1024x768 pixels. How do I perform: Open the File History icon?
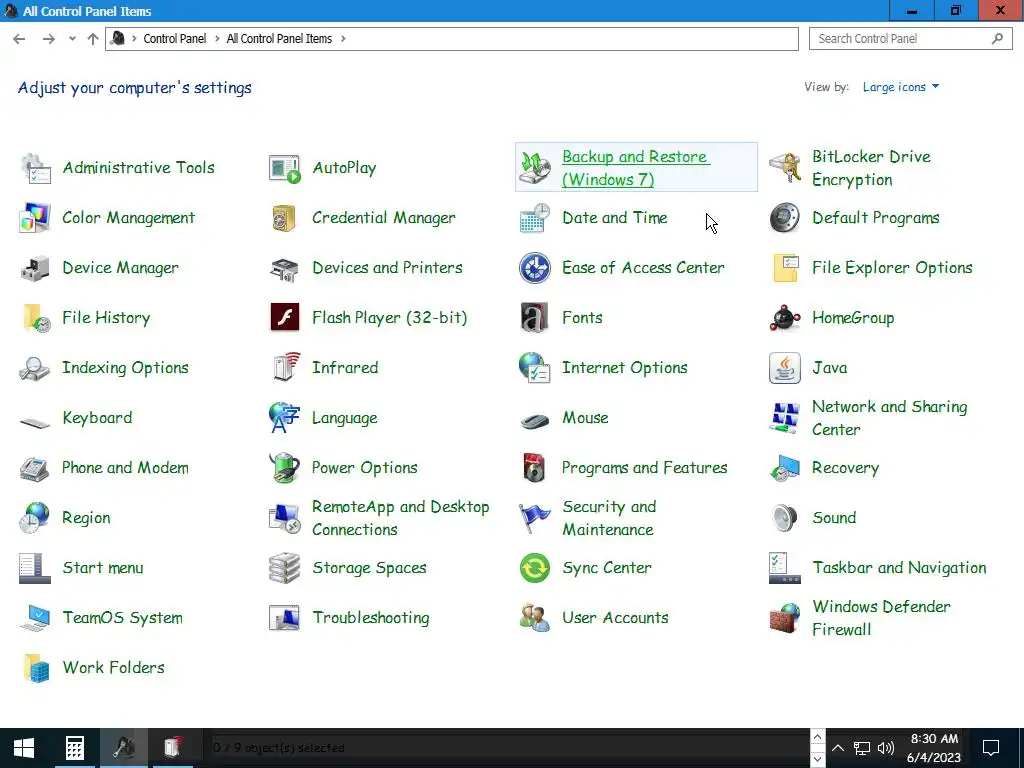point(35,318)
